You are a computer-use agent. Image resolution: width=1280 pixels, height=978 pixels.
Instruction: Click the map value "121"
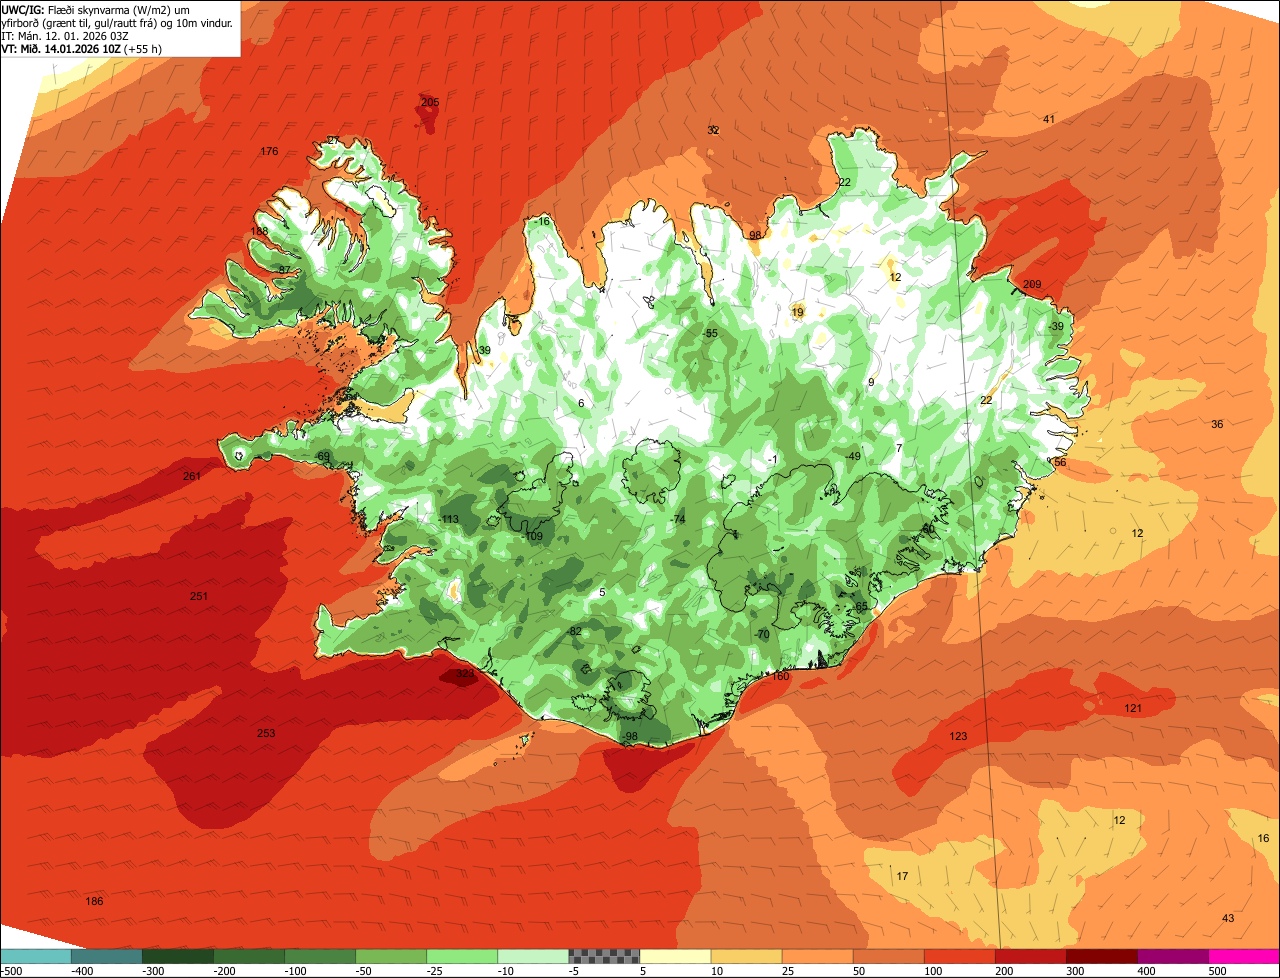(x=1133, y=708)
